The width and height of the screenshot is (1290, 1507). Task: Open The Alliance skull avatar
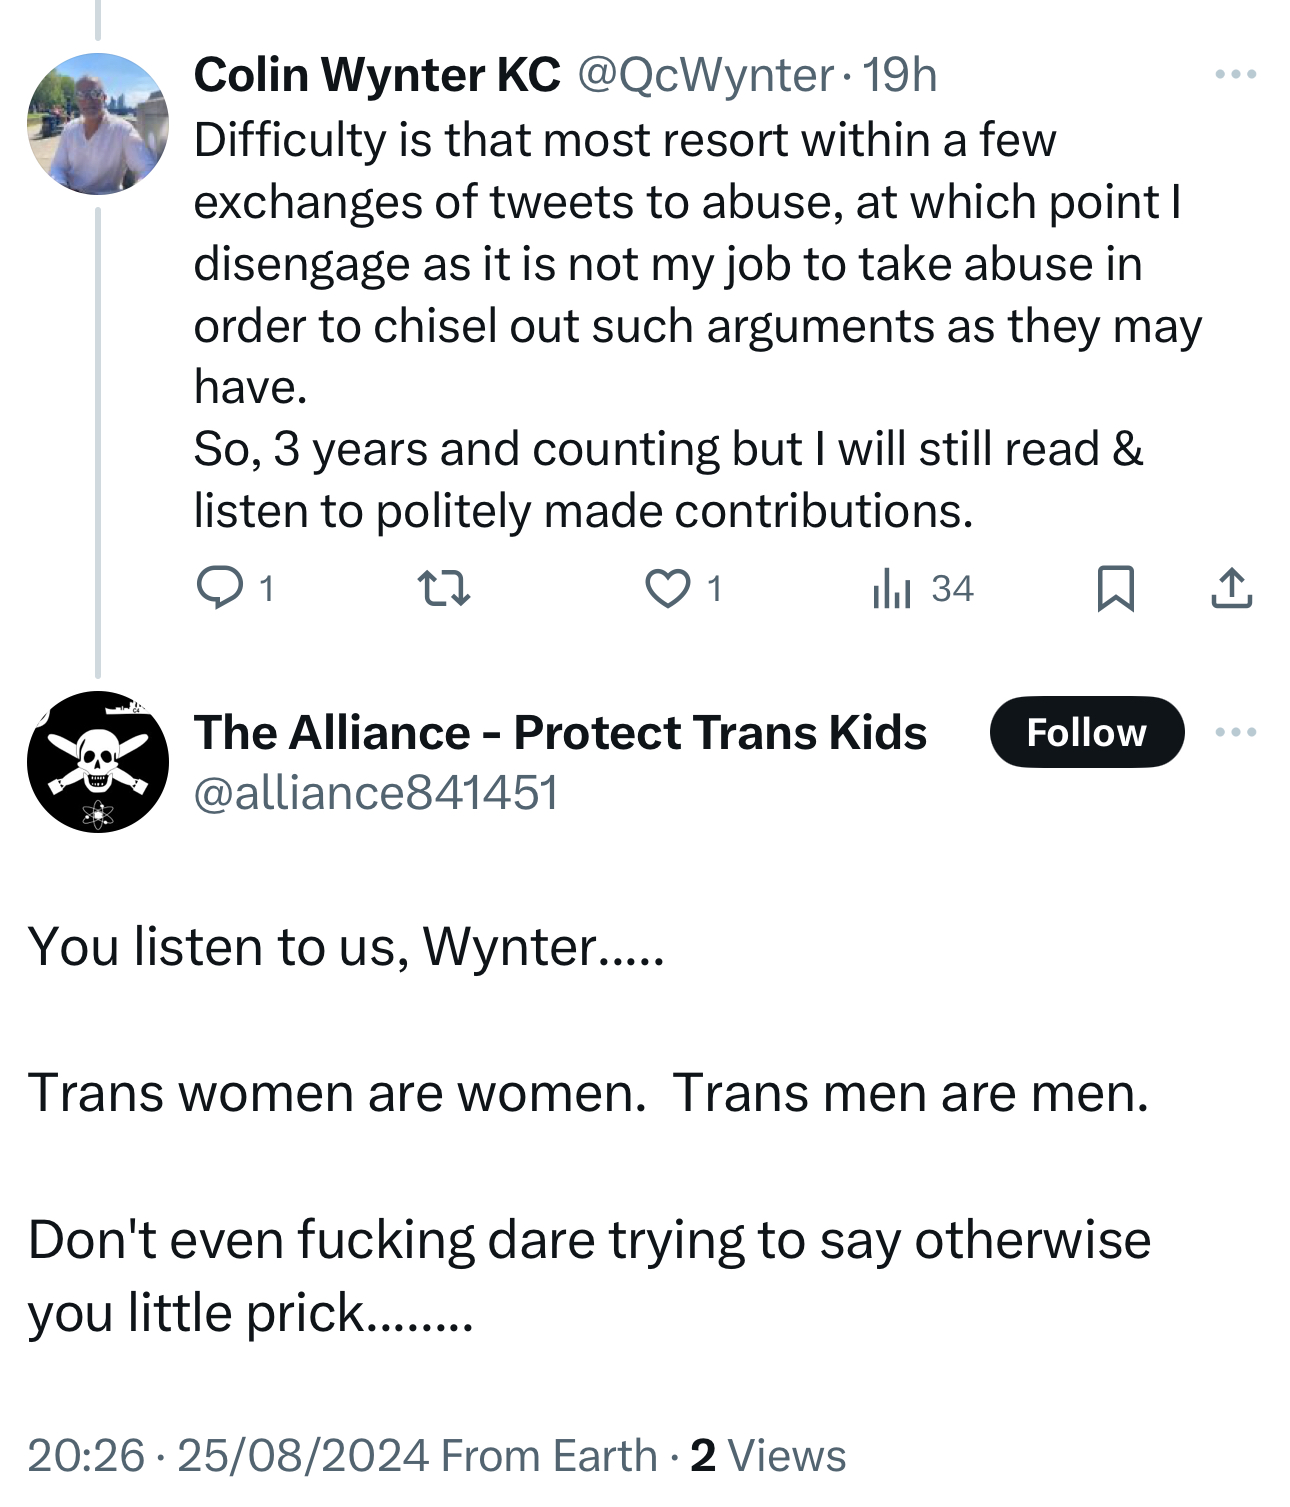[x=98, y=762]
